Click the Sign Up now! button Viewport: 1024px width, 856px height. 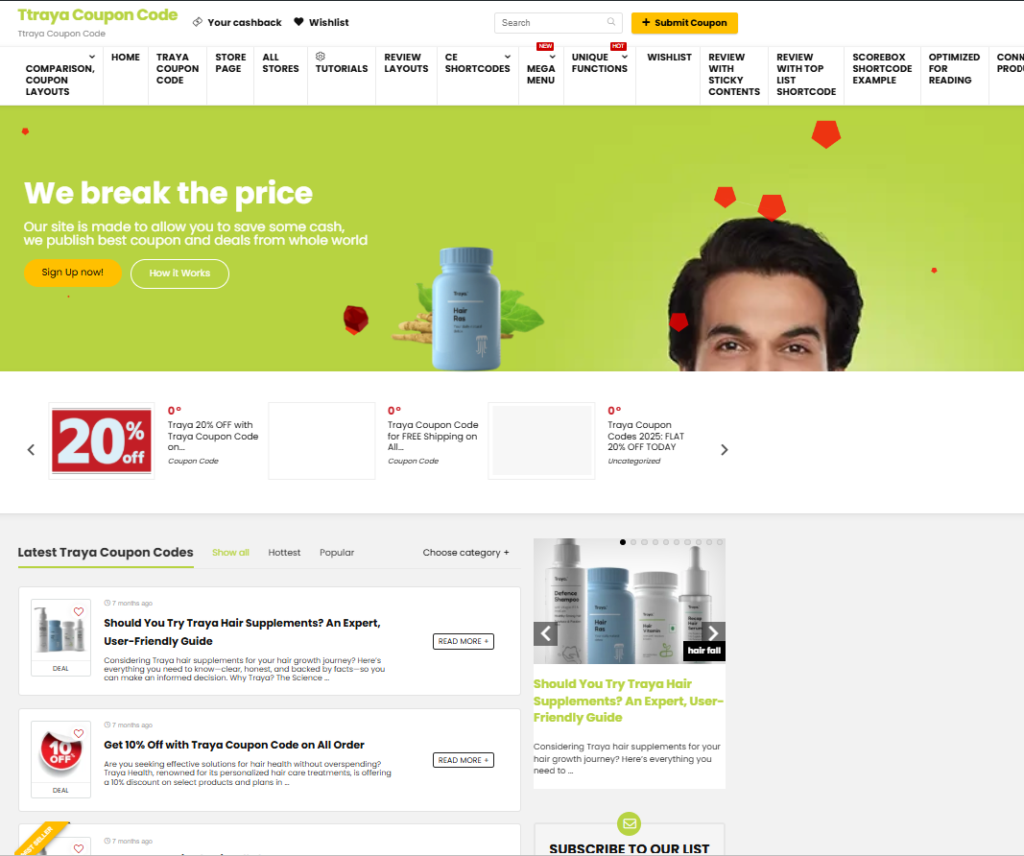coord(72,272)
